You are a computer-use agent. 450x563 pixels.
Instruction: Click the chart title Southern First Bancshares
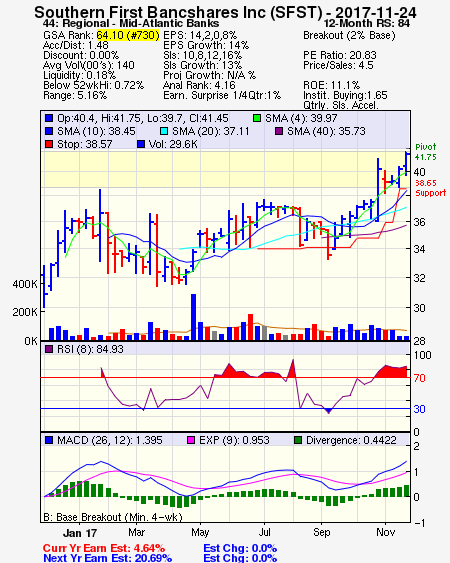pyautogui.click(x=225, y=12)
